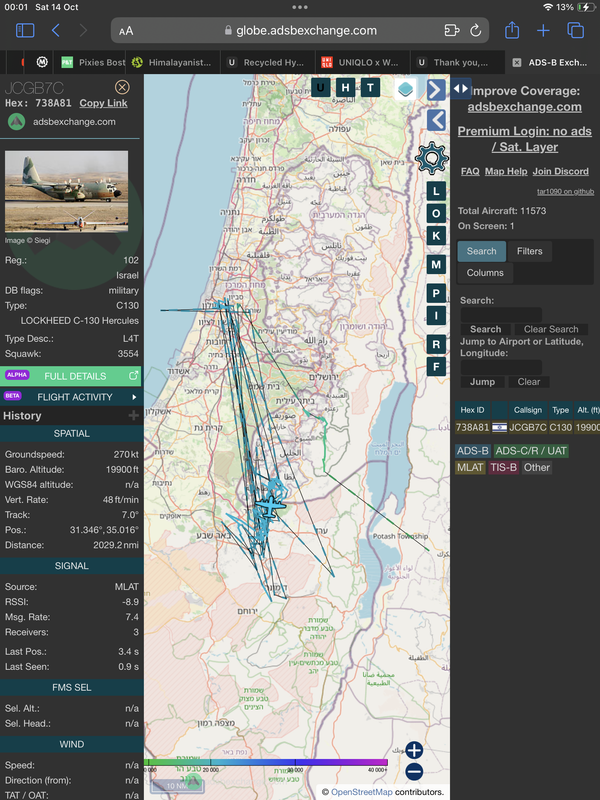The image size is (600, 800).
Task: Reload the adsbexchange page
Action: [476, 31]
